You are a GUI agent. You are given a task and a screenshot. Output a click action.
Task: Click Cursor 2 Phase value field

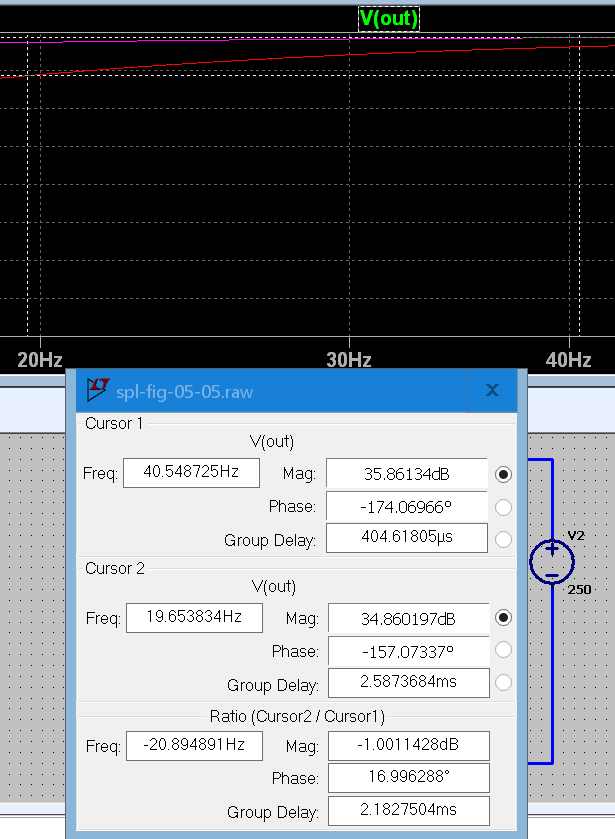(408, 651)
